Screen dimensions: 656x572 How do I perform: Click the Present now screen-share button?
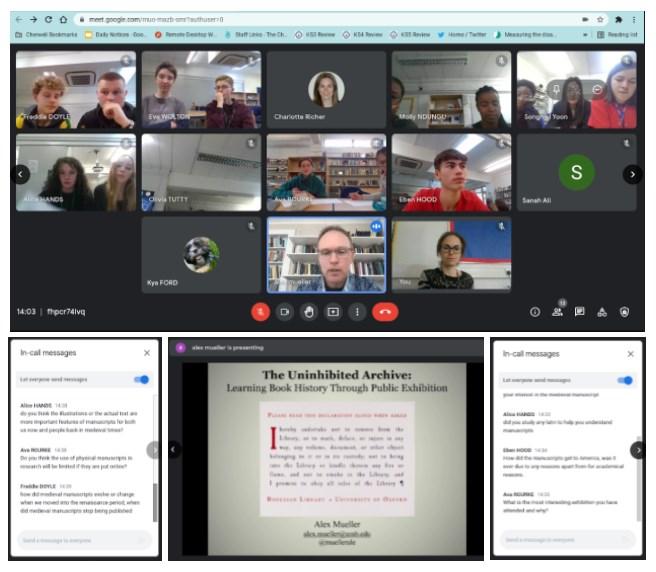point(333,312)
